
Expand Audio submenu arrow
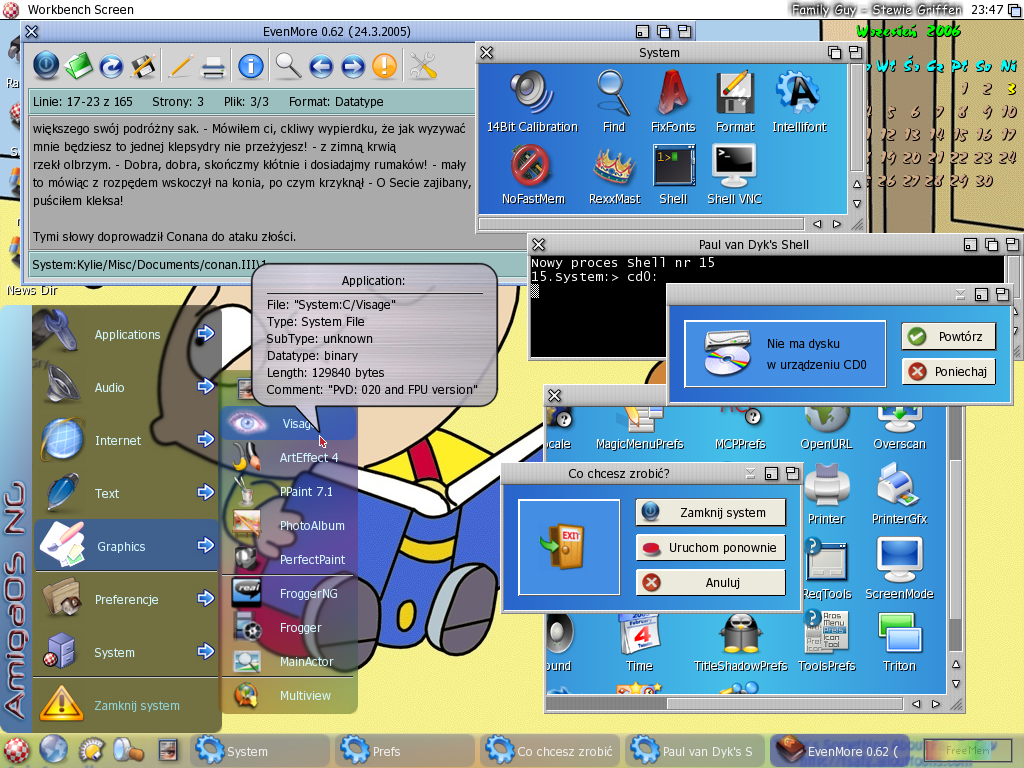(x=206, y=387)
